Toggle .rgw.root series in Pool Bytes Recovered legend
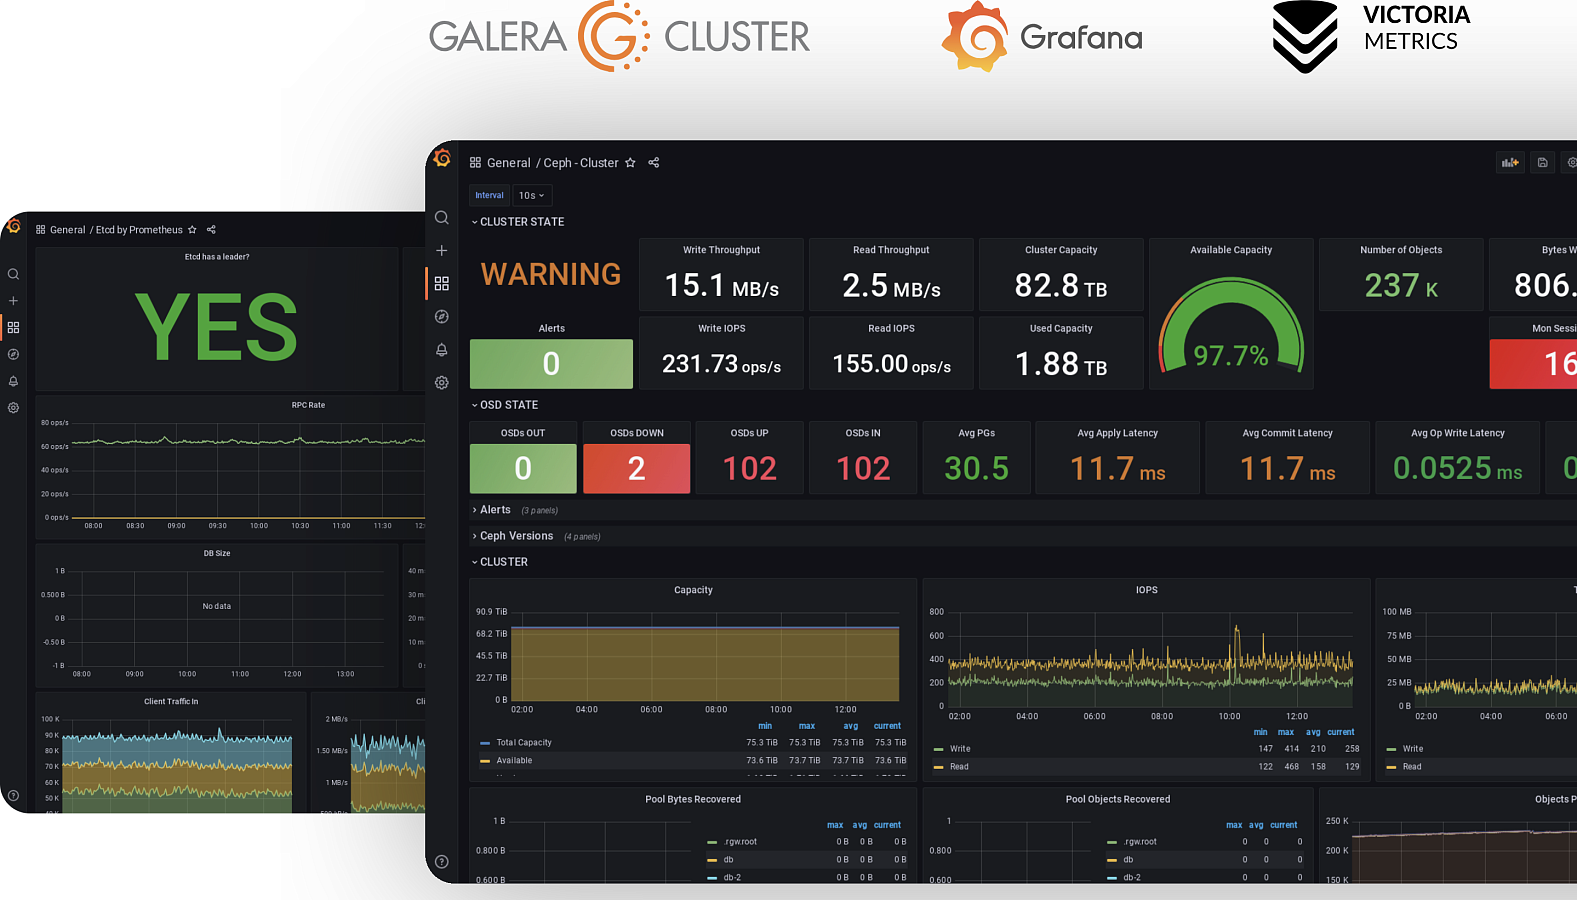 coord(740,842)
